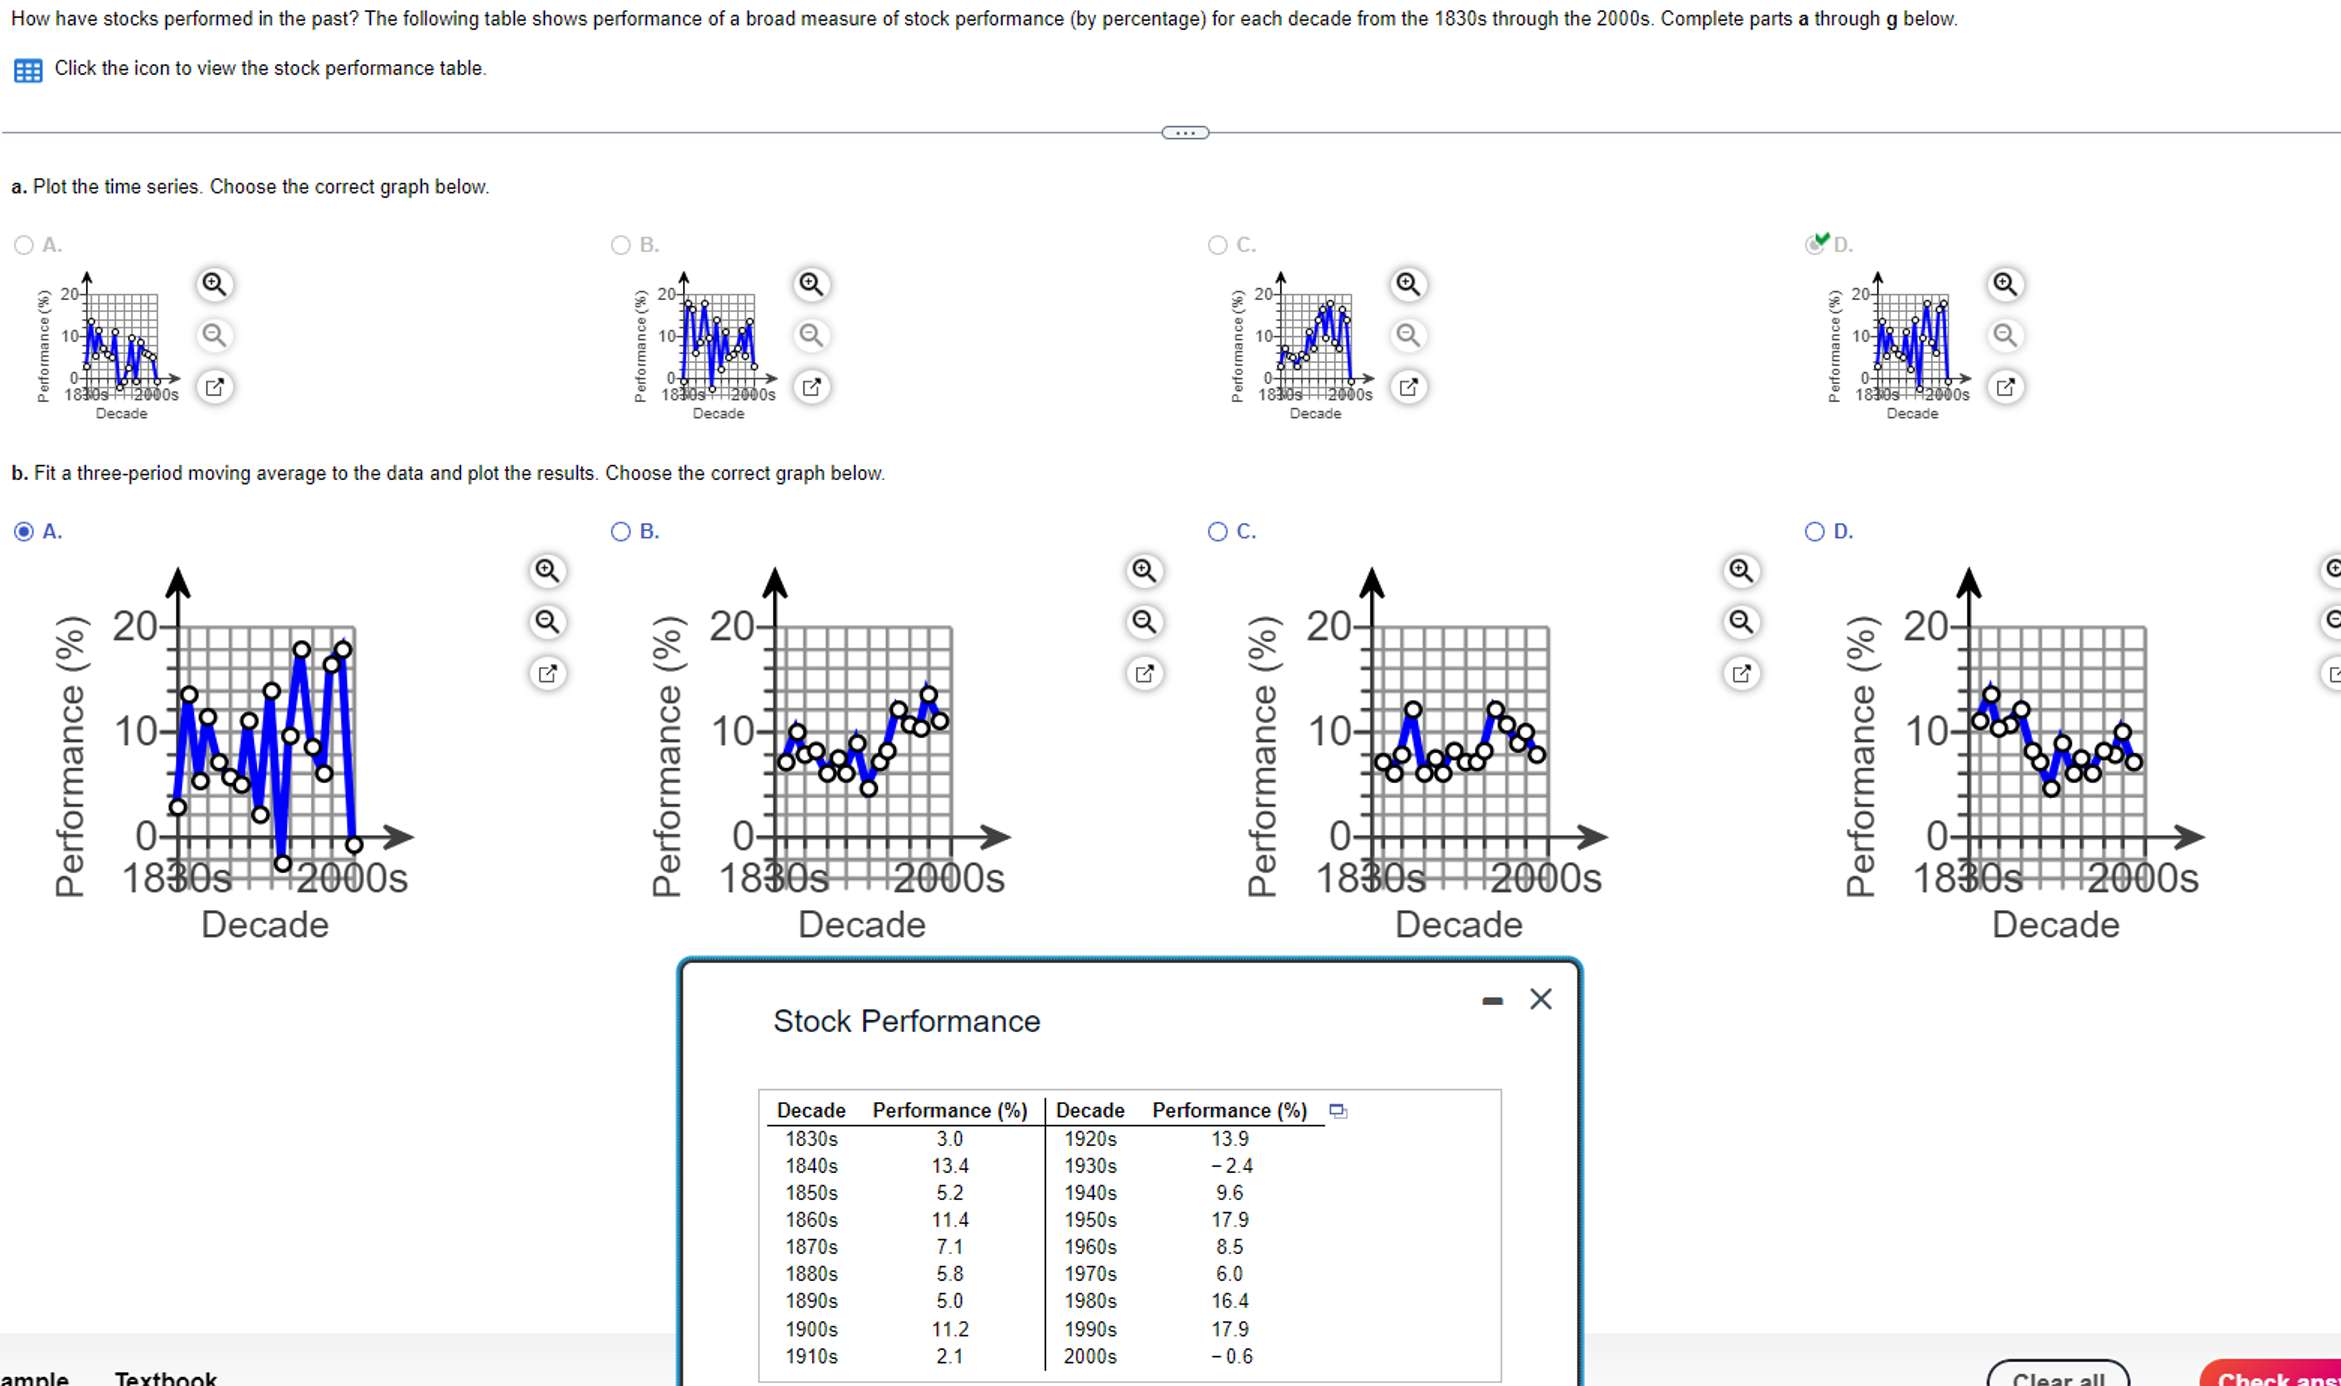Click part a graph C thumbnail

pyautogui.click(x=1303, y=345)
